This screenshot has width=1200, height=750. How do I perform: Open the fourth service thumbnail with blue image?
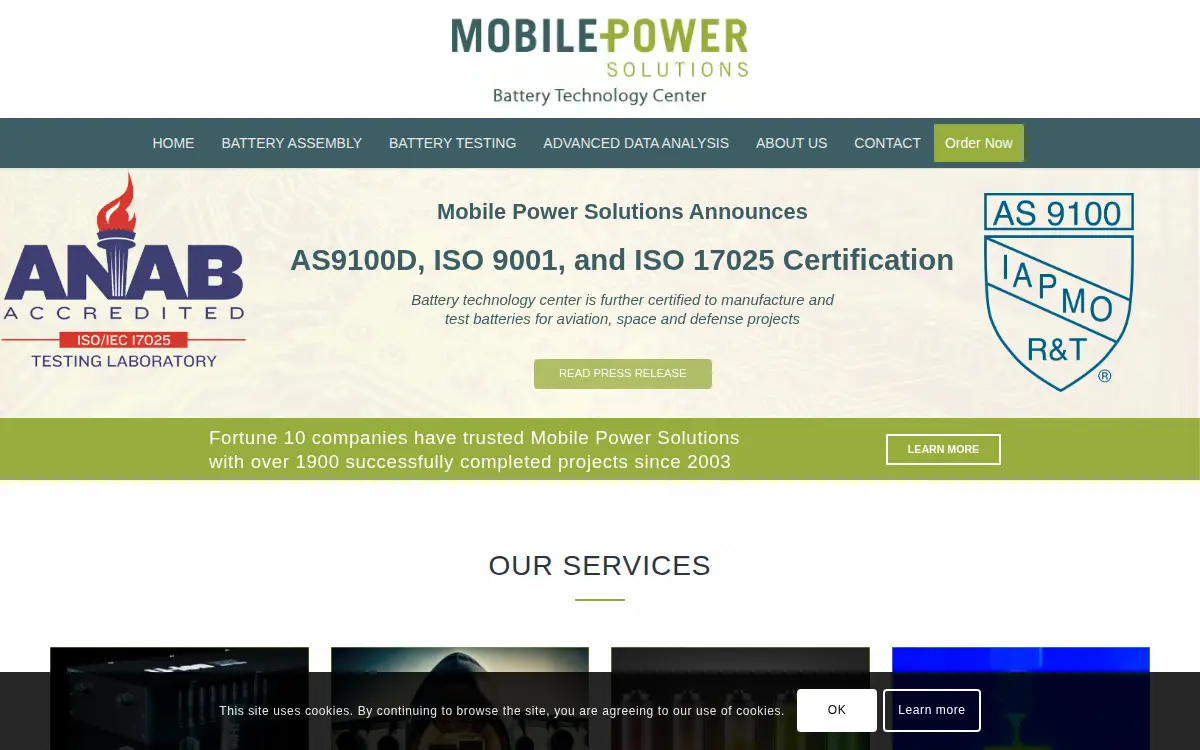[1021, 698]
